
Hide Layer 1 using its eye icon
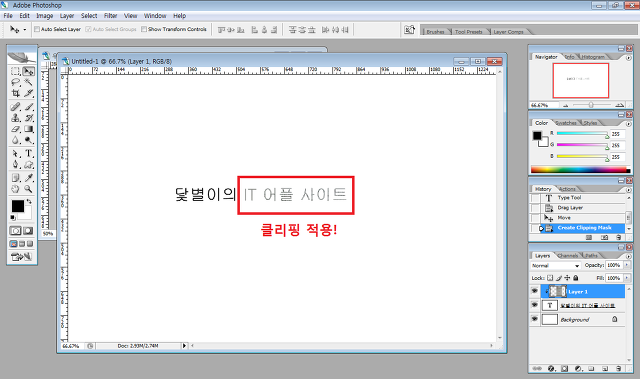534,291
